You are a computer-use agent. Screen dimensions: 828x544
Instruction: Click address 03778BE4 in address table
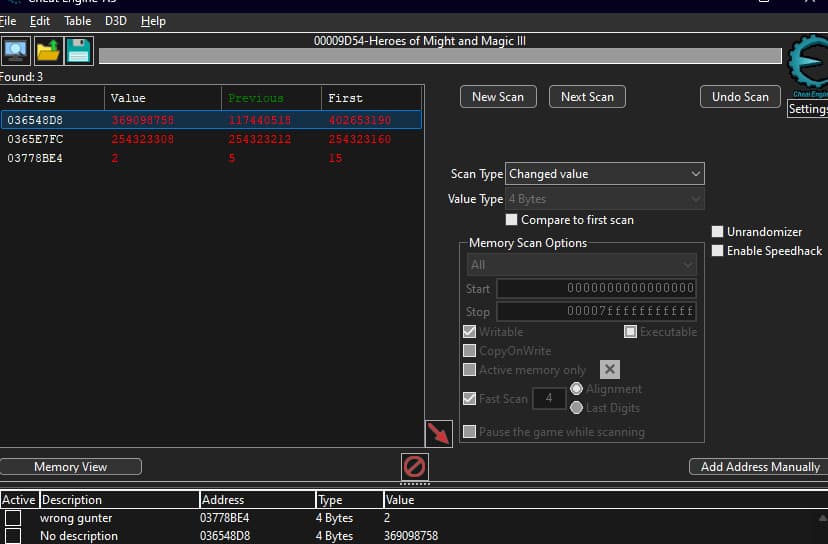pos(224,518)
